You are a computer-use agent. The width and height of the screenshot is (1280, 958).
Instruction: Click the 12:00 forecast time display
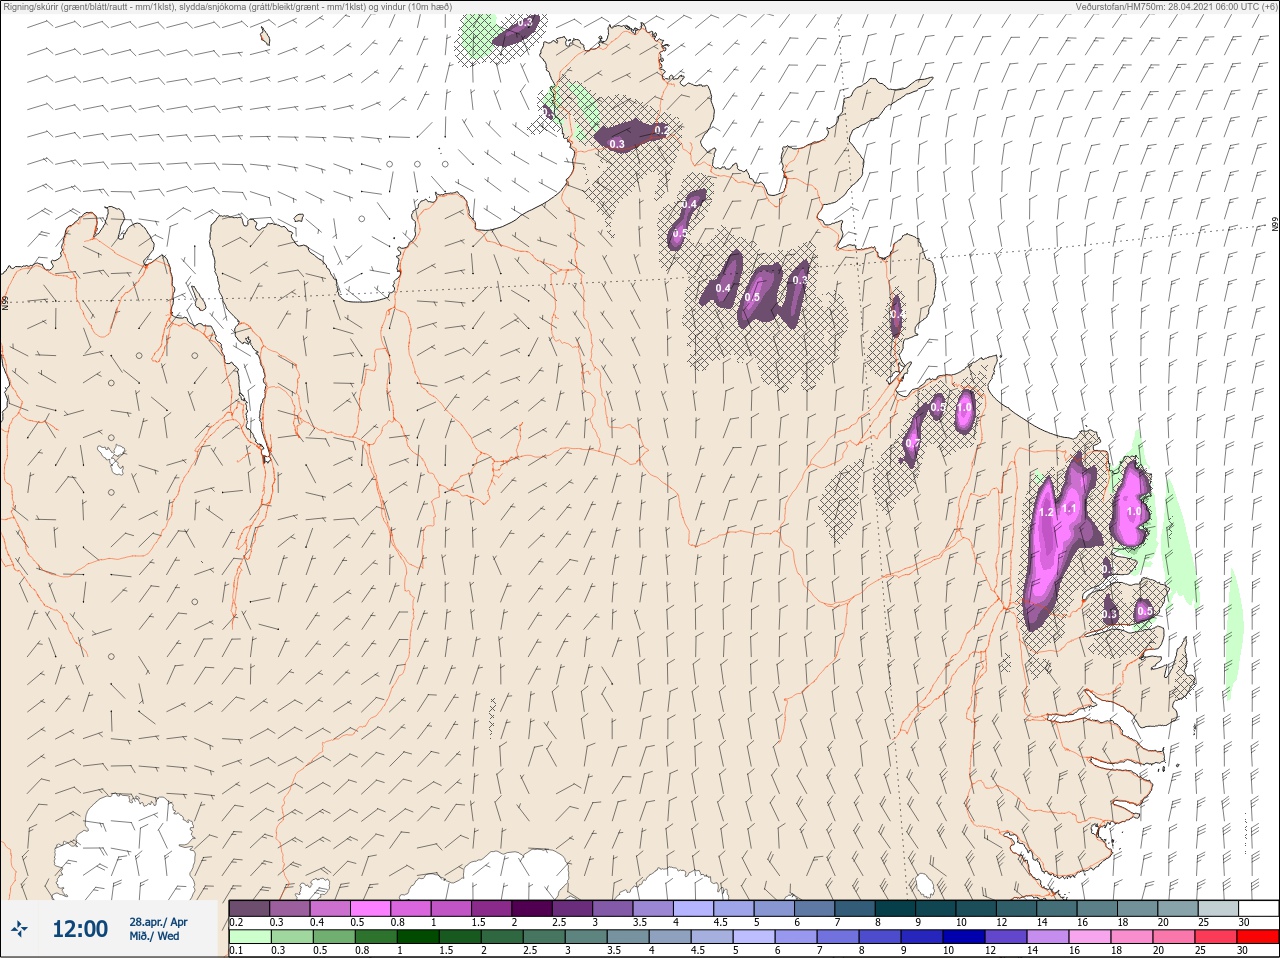tap(80, 929)
